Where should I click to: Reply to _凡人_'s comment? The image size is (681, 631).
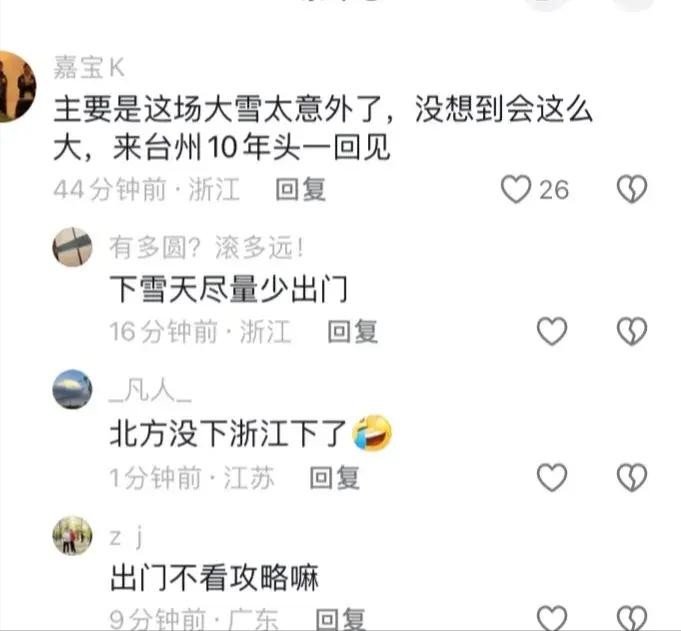click(x=334, y=478)
